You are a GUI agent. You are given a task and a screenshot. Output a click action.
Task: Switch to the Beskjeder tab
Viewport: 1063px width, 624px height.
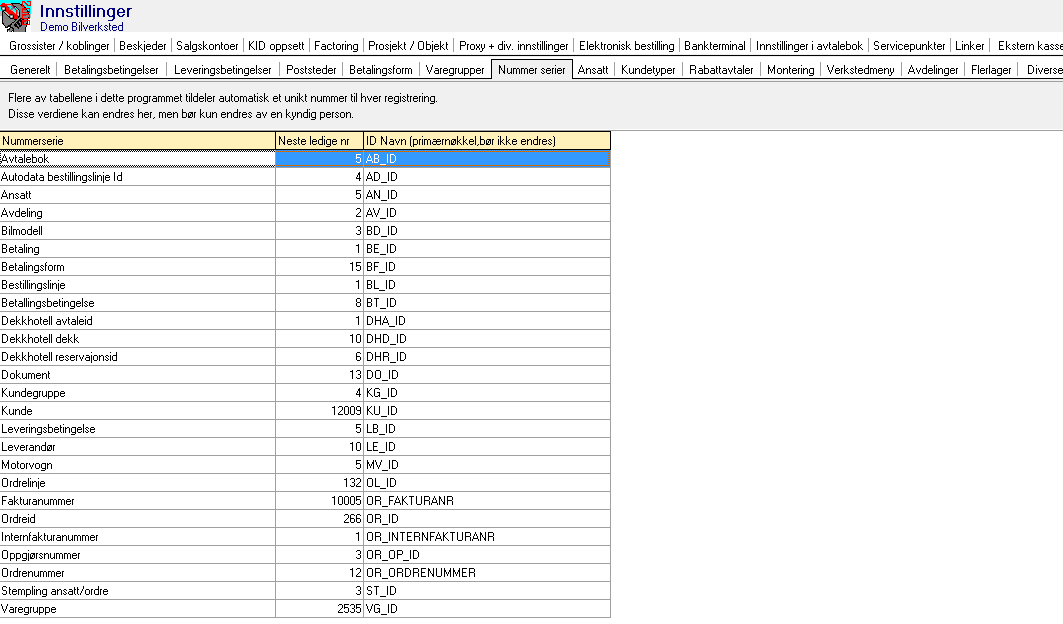[142, 46]
